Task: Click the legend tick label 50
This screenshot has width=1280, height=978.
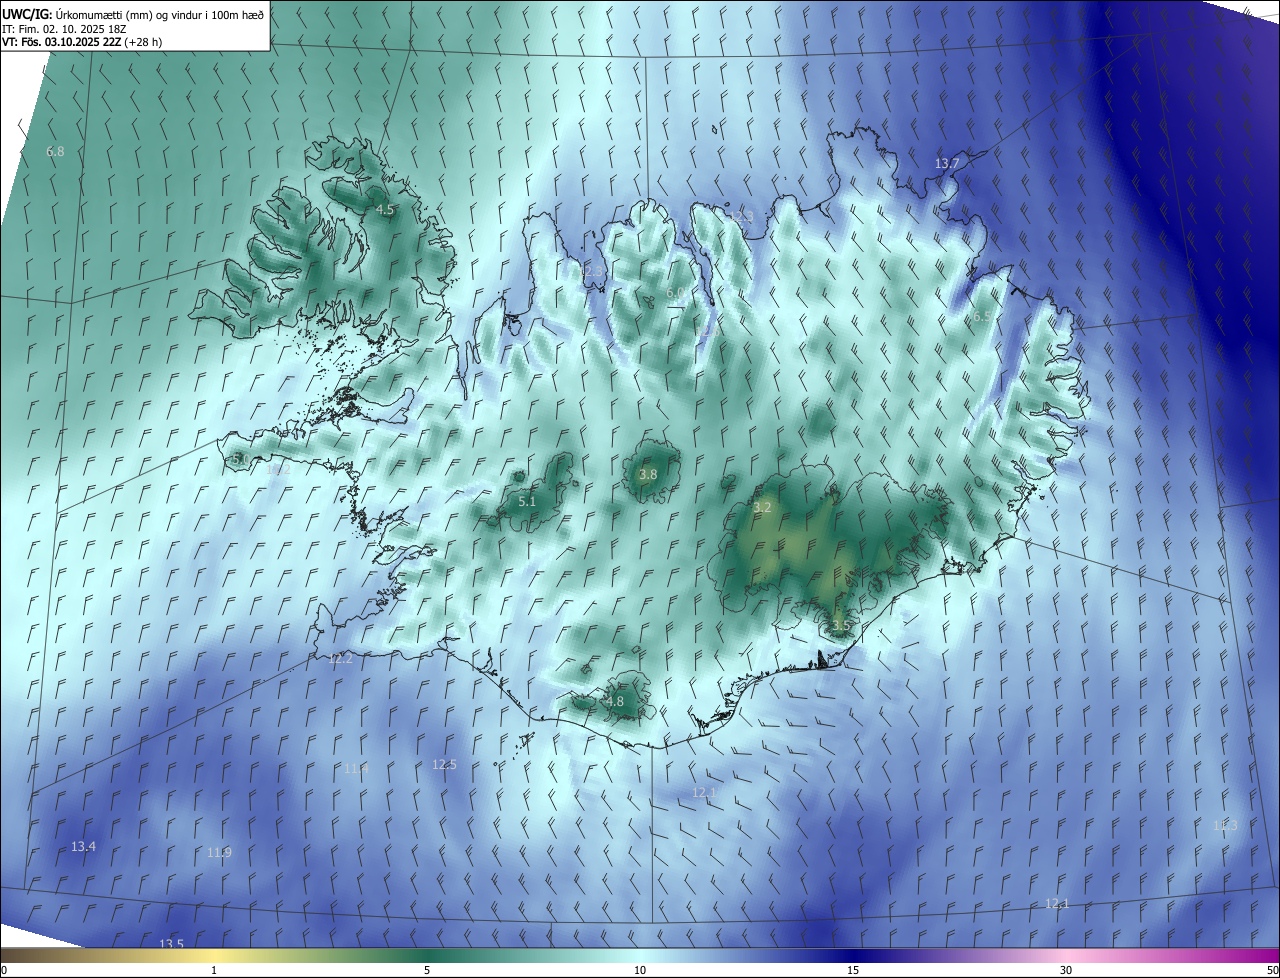Action: (x=1272, y=970)
